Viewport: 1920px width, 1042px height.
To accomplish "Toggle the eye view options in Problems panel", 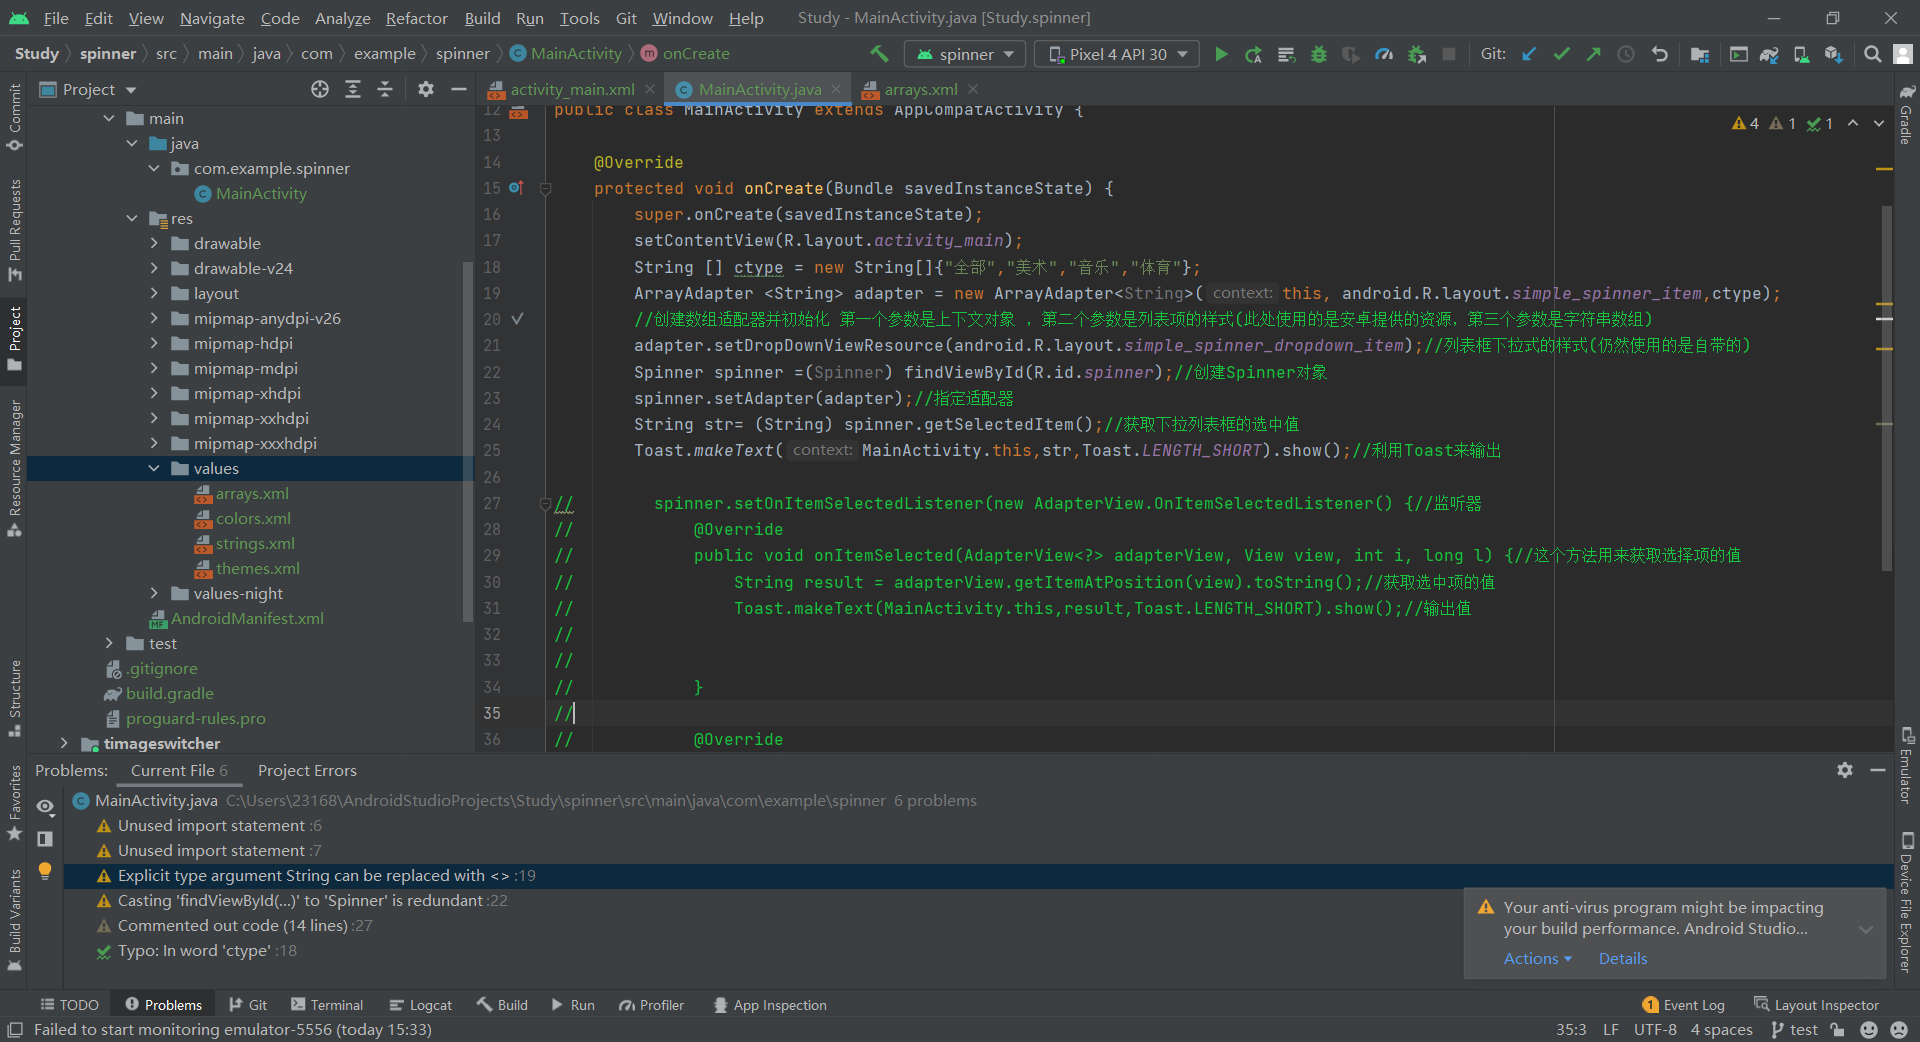I will tap(45, 806).
